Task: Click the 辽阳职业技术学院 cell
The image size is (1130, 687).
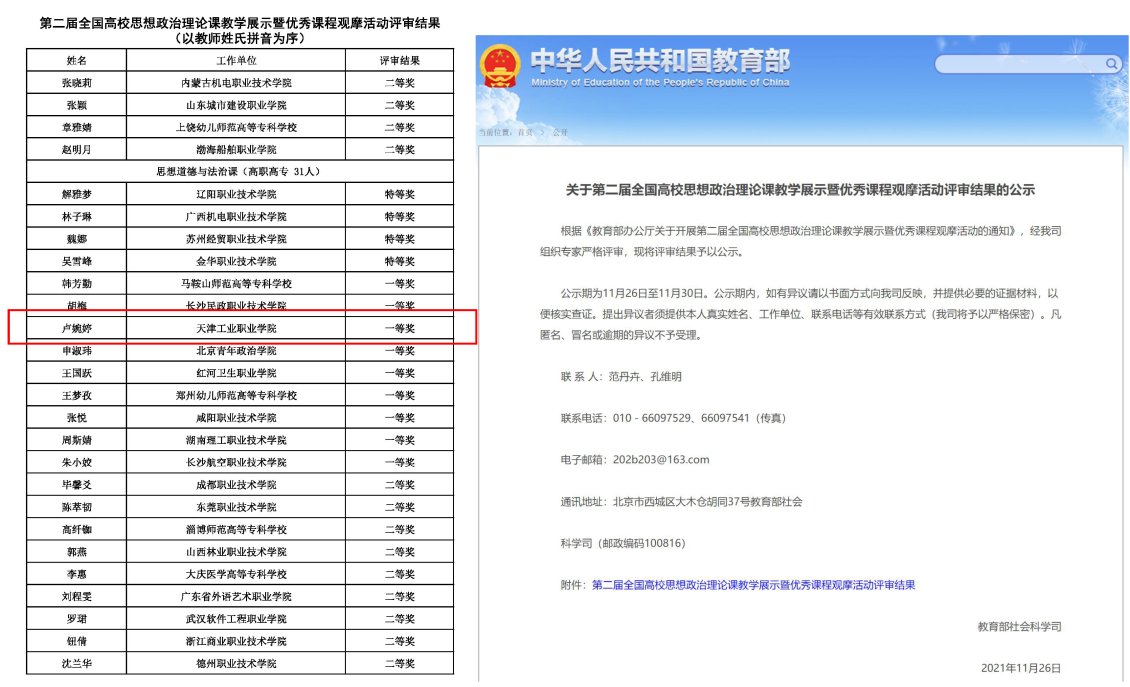Action: tap(236, 194)
